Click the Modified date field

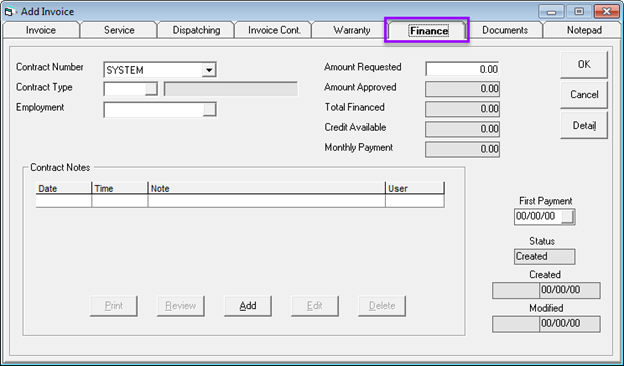pyautogui.click(x=569, y=324)
